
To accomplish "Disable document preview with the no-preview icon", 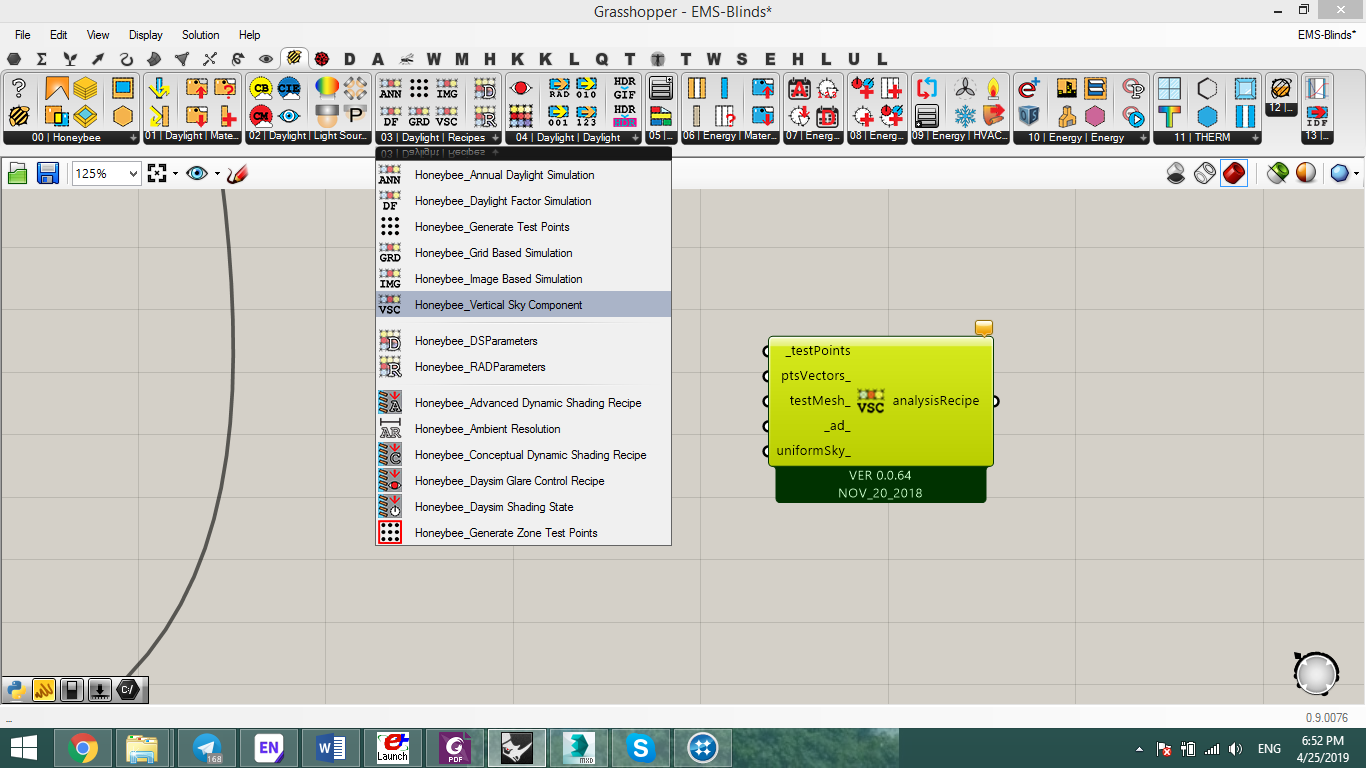I will pos(1177,173).
